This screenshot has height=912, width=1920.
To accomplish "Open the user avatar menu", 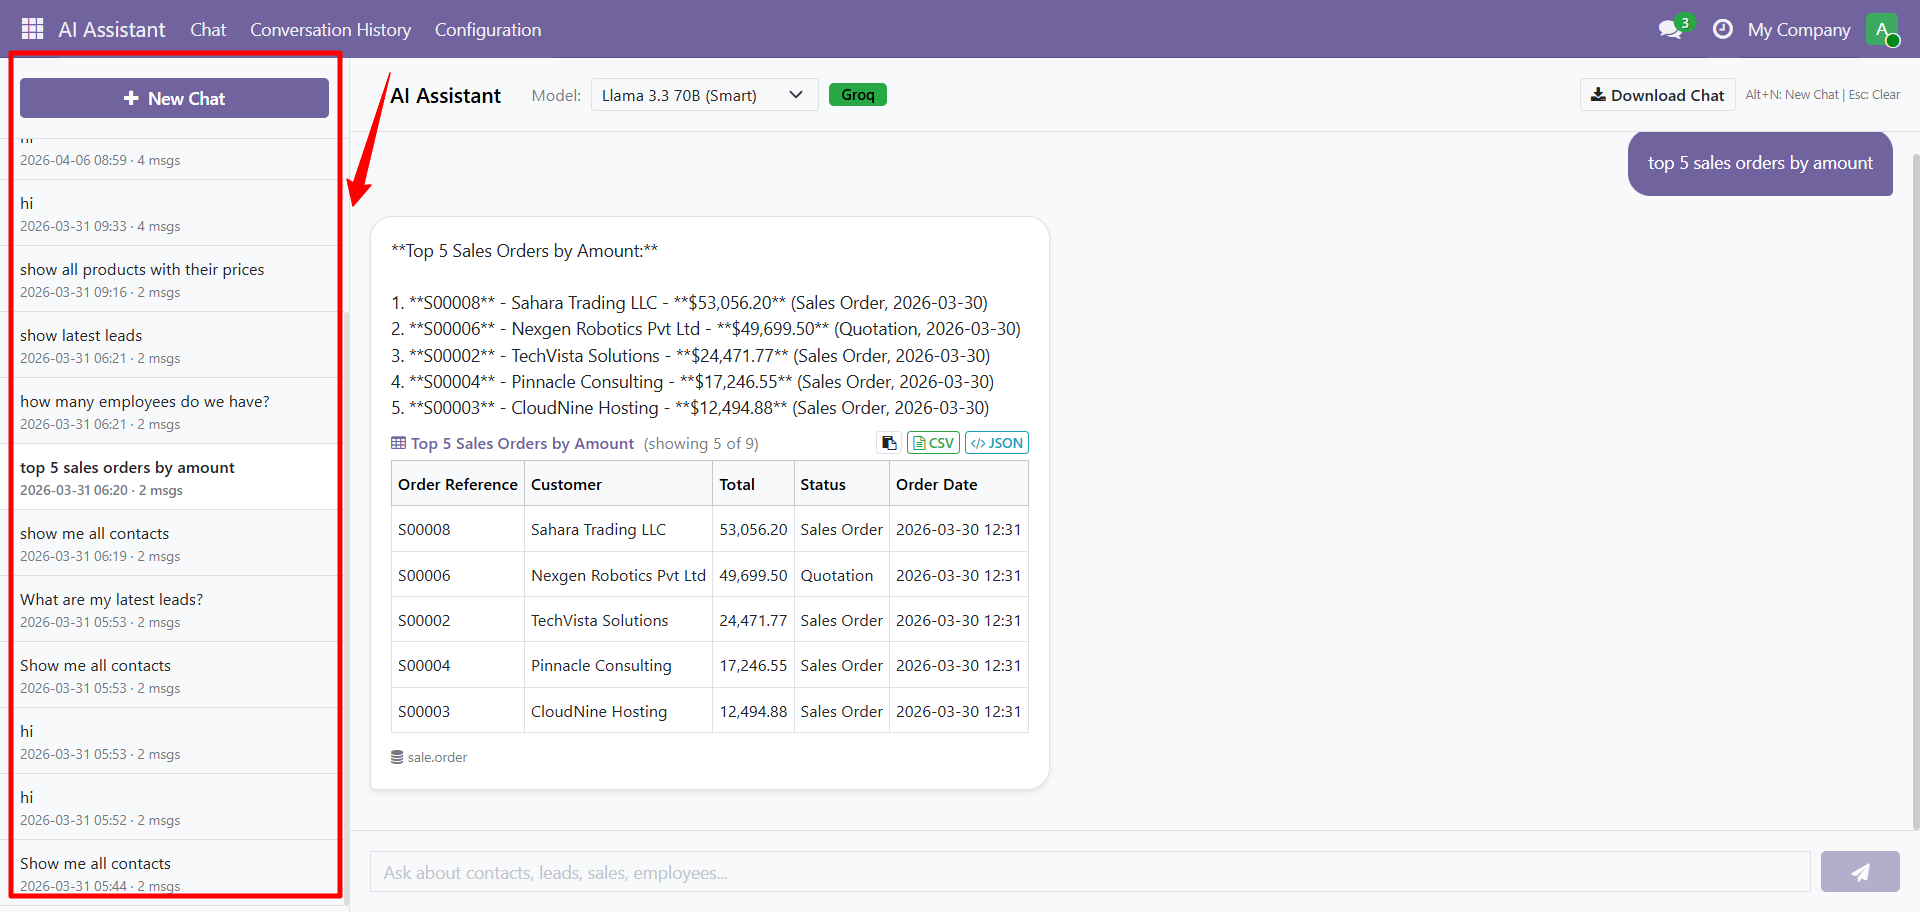I will click(1881, 29).
